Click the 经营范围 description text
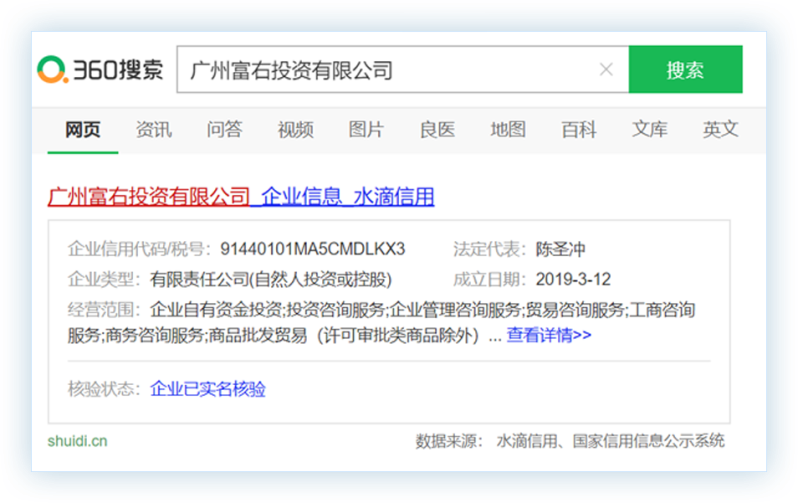This screenshot has height=503, width=798. pos(382,322)
